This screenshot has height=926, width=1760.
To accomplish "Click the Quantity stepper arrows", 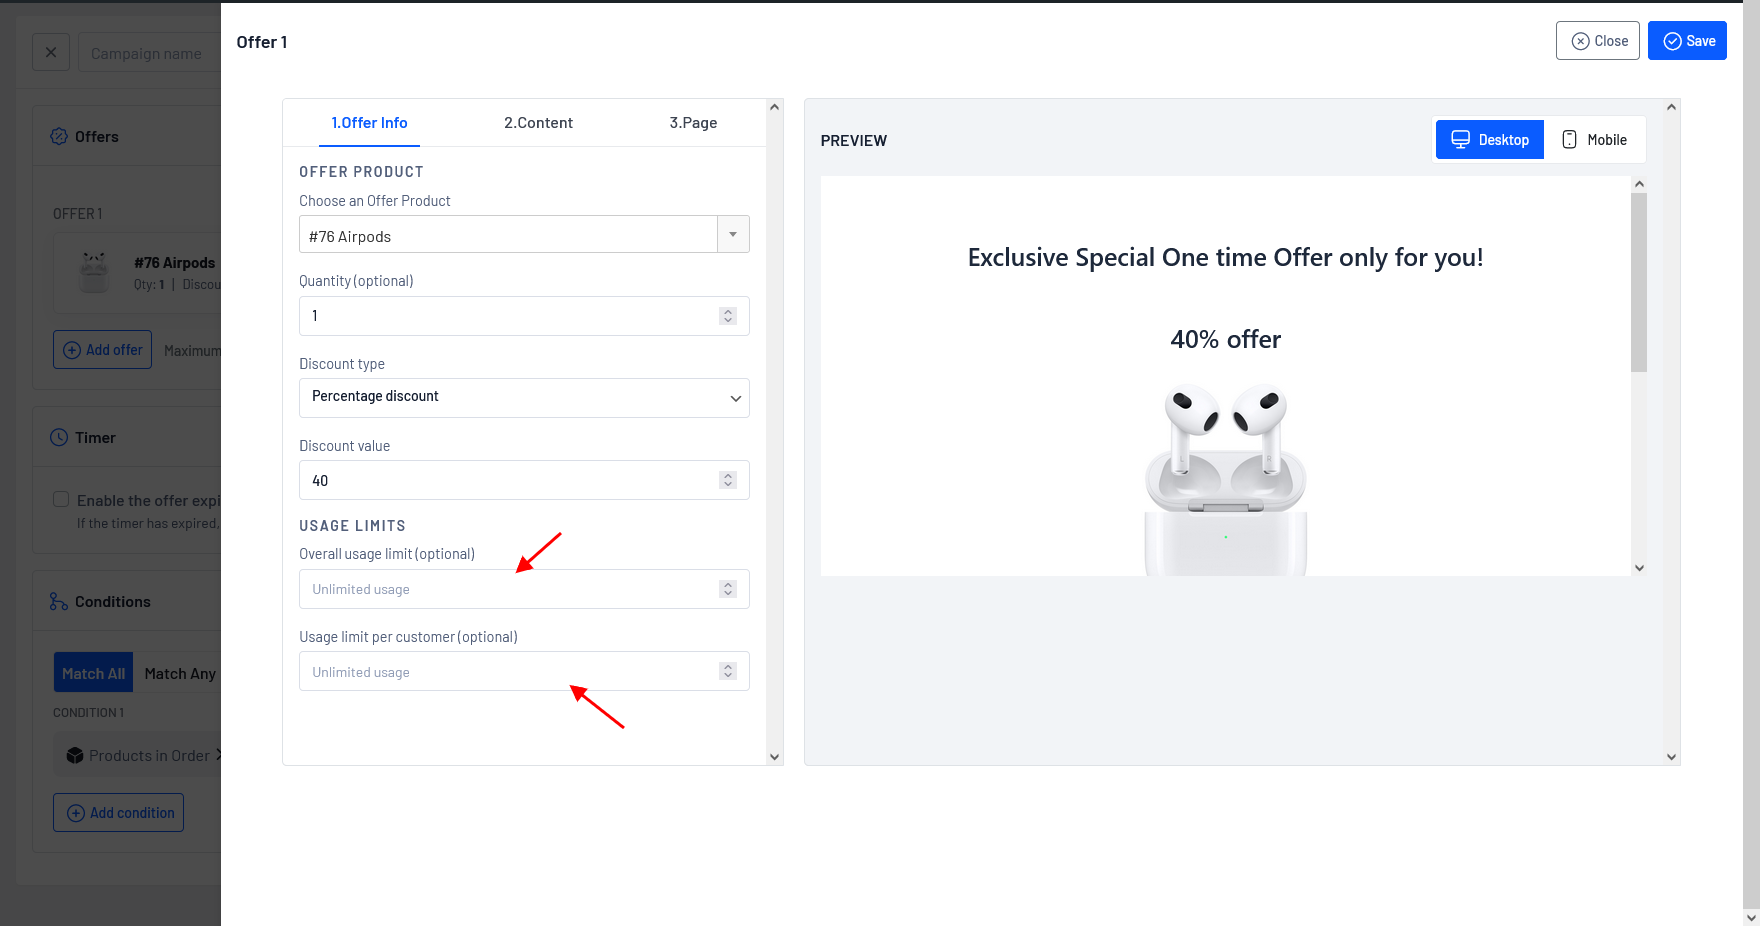I will 728,316.
